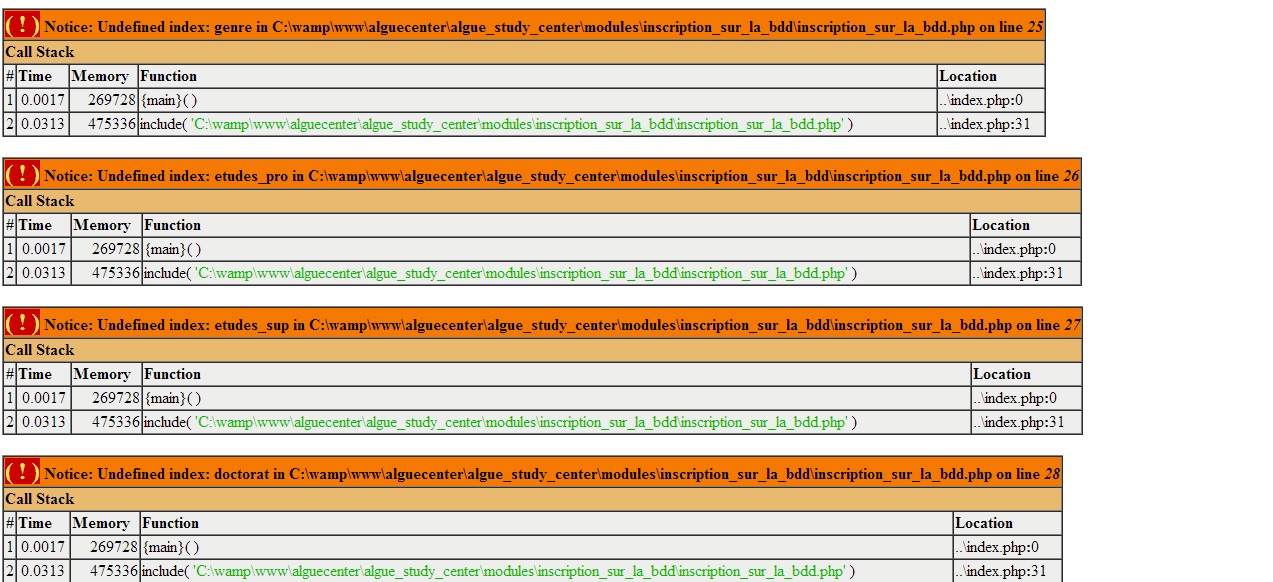This screenshot has width=1273, height=582.
Task: Click memory 269728 in etudes_pro call stack
Action: pyautogui.click(x=116, y=249)
